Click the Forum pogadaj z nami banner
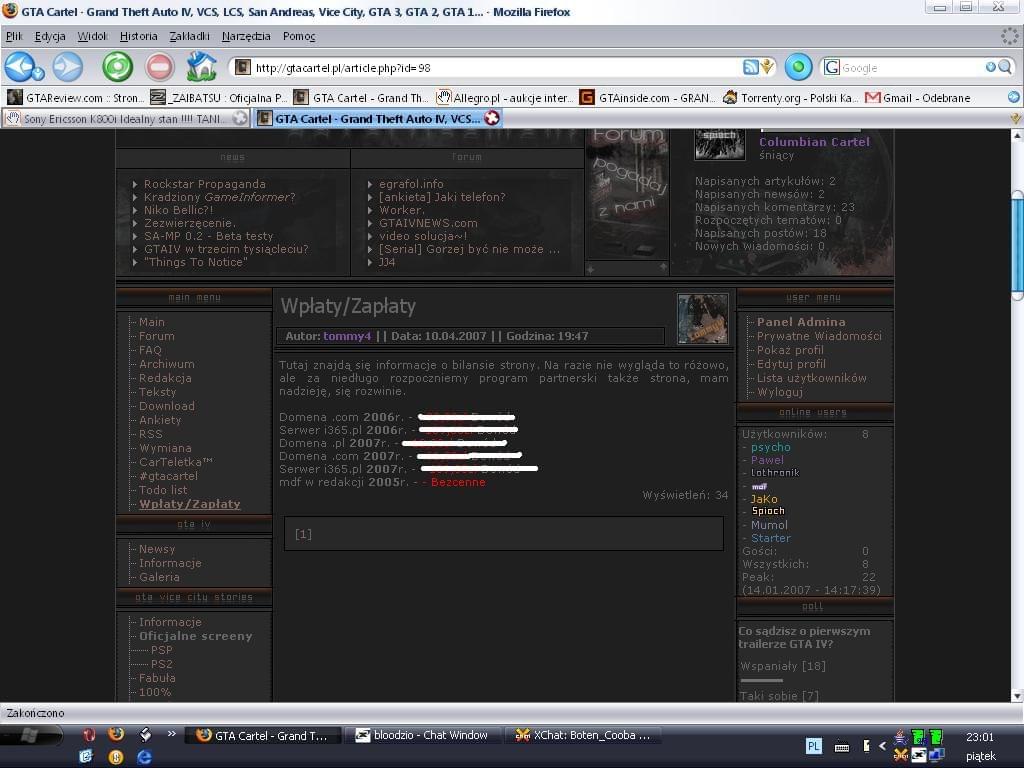1024x768 pixels. pyautogui.click(x=628, y=195)
